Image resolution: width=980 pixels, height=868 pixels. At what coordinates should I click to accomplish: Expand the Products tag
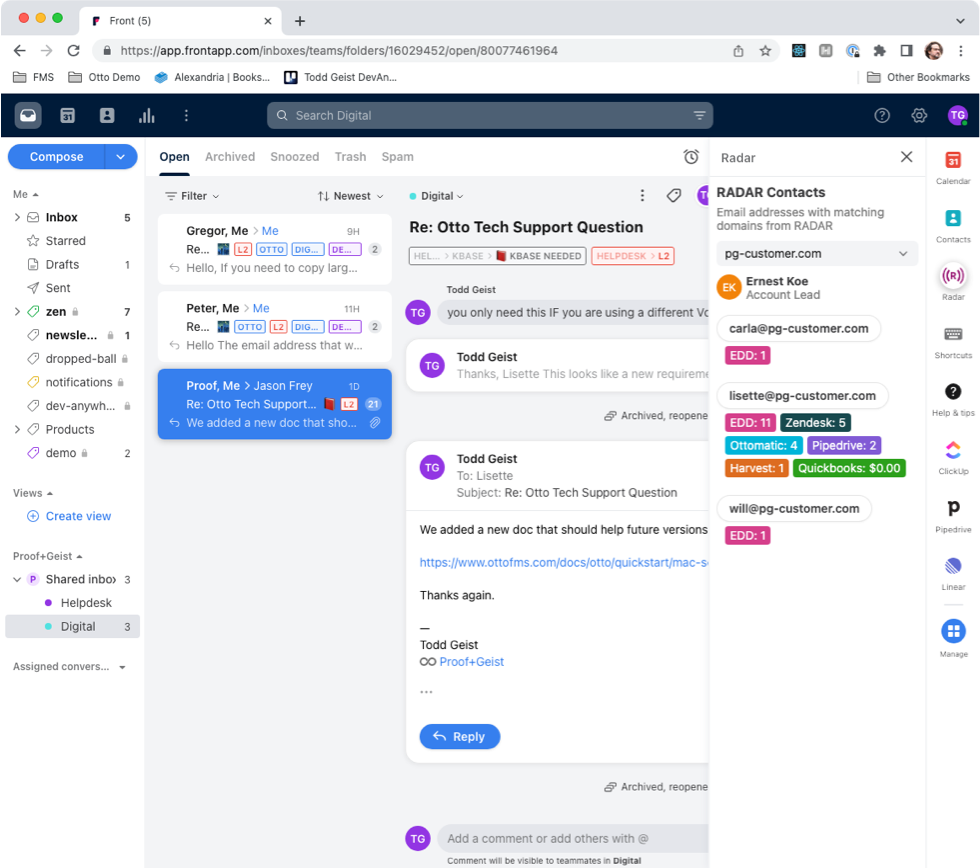[x=17, y=429]
